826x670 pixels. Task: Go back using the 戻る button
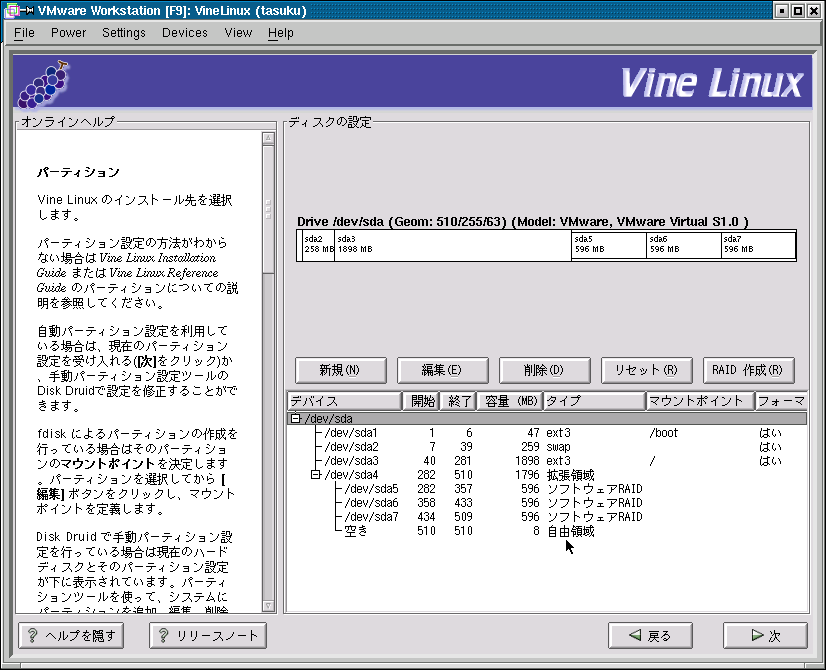[651, 636]
